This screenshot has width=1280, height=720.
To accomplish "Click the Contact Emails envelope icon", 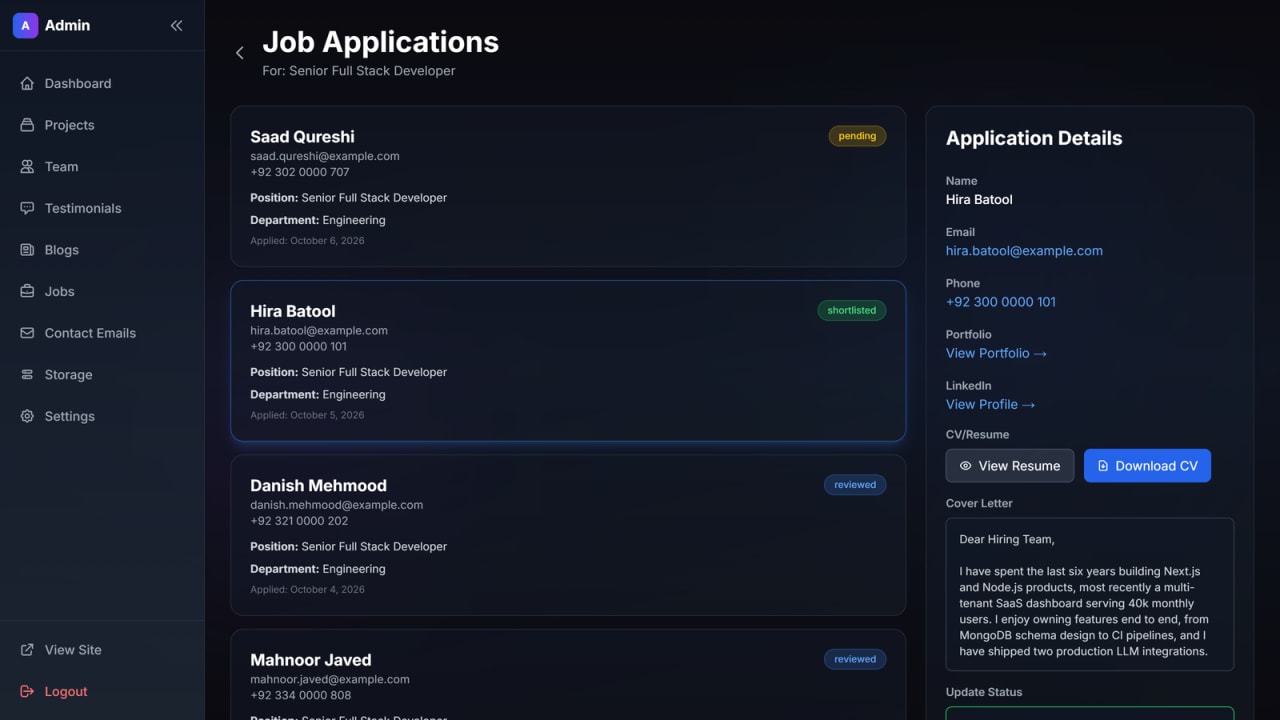I will [x=27, y=333].
